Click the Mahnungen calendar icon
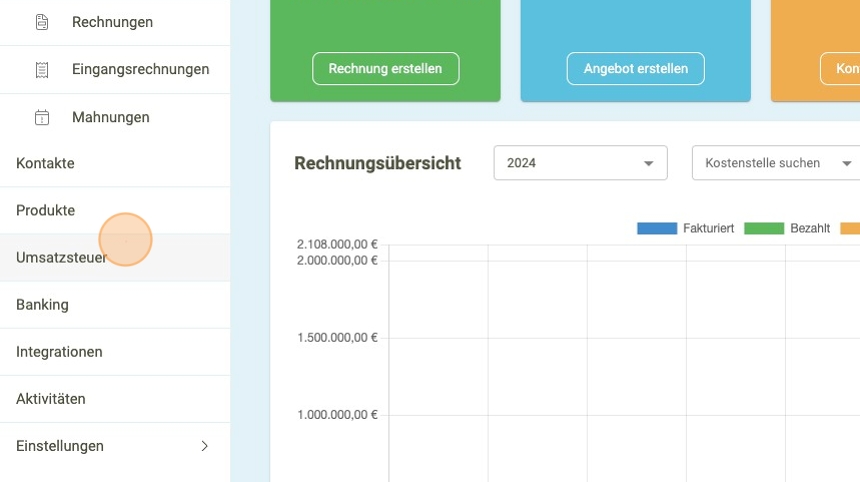 (42, 117)
